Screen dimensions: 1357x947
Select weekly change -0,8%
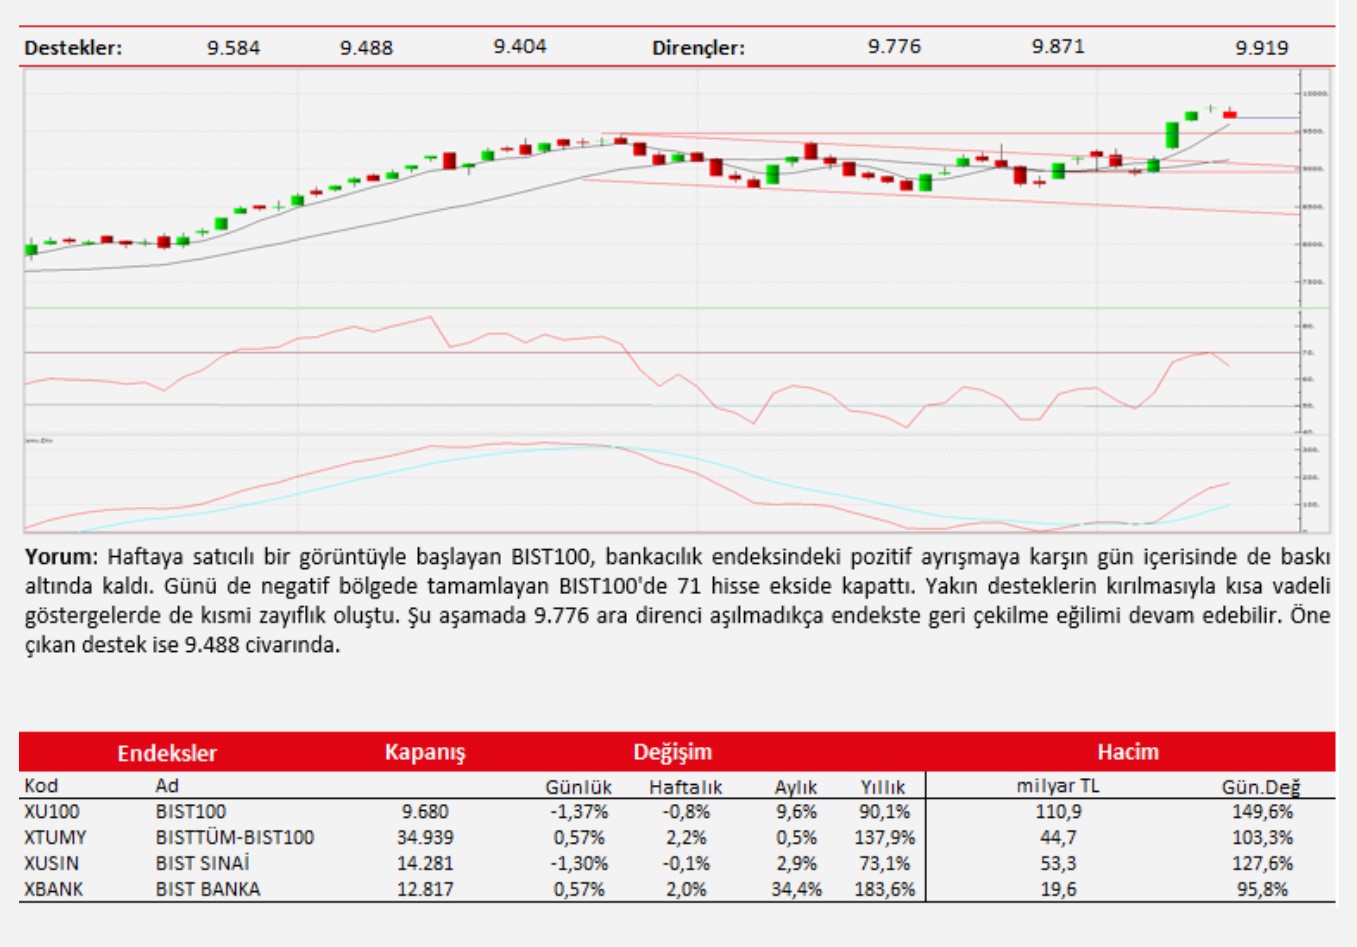click(686, 812)
